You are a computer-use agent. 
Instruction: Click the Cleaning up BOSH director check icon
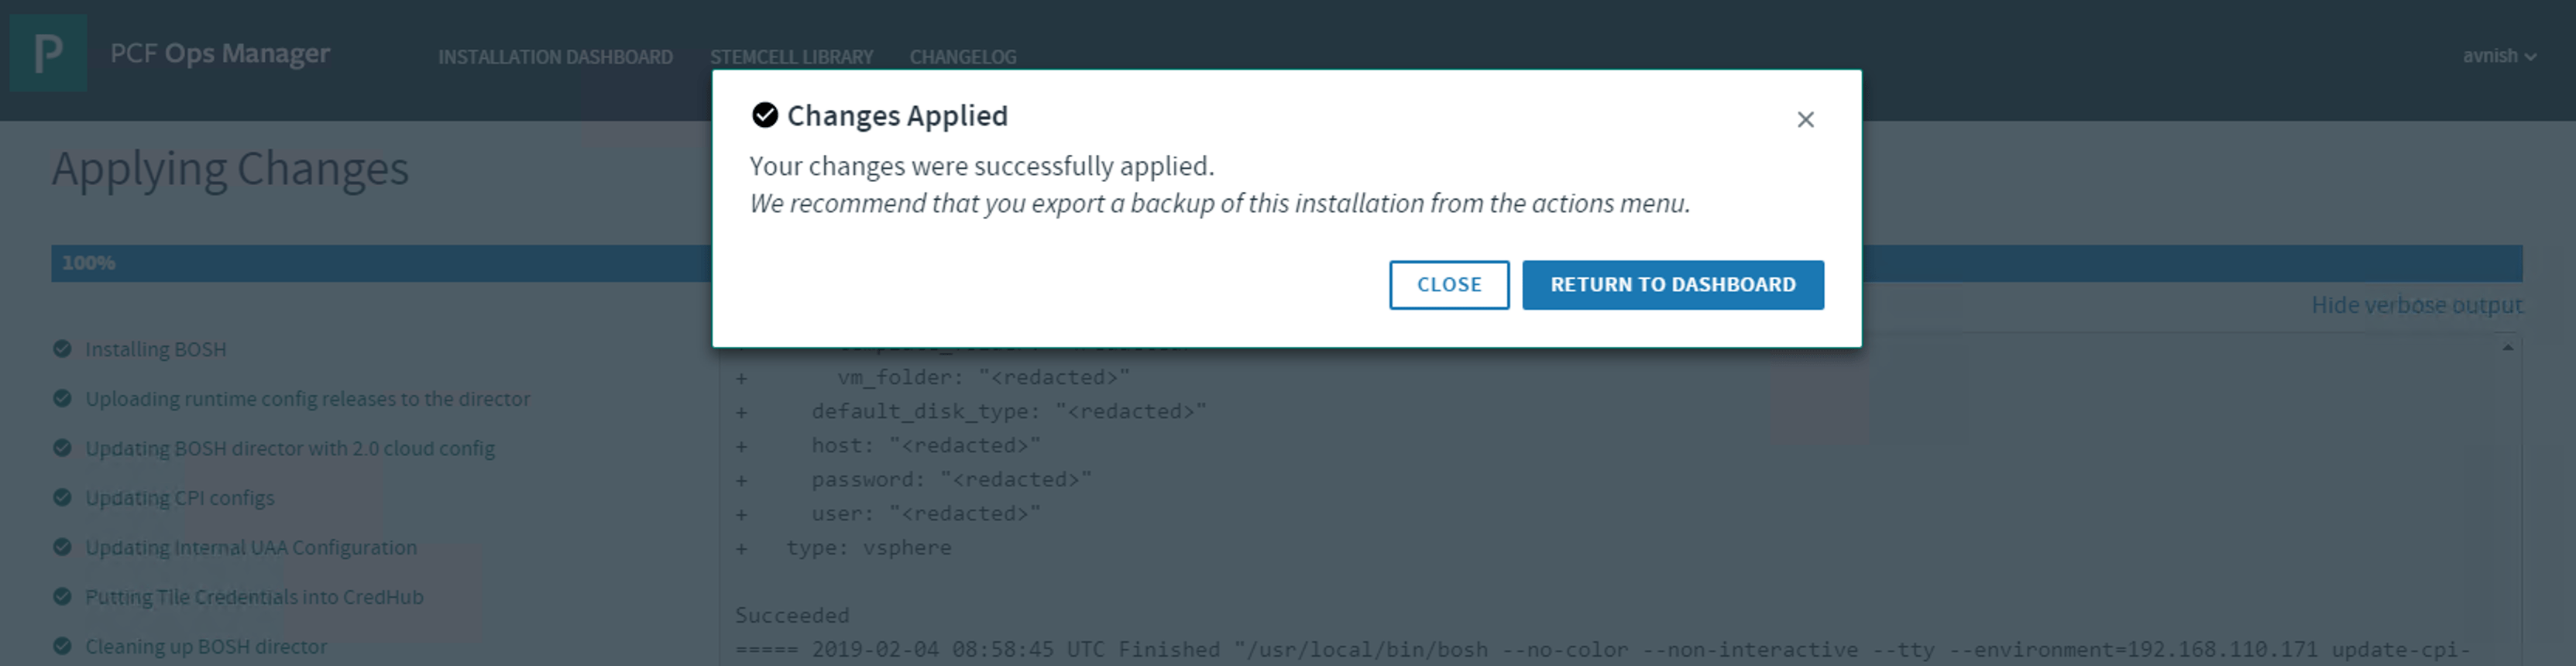[62, 647]
